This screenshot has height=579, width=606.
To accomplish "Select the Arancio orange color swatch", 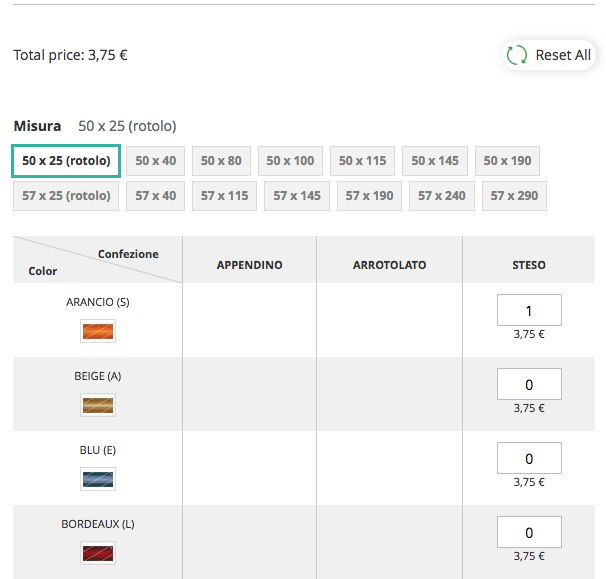I will (98, 331).
